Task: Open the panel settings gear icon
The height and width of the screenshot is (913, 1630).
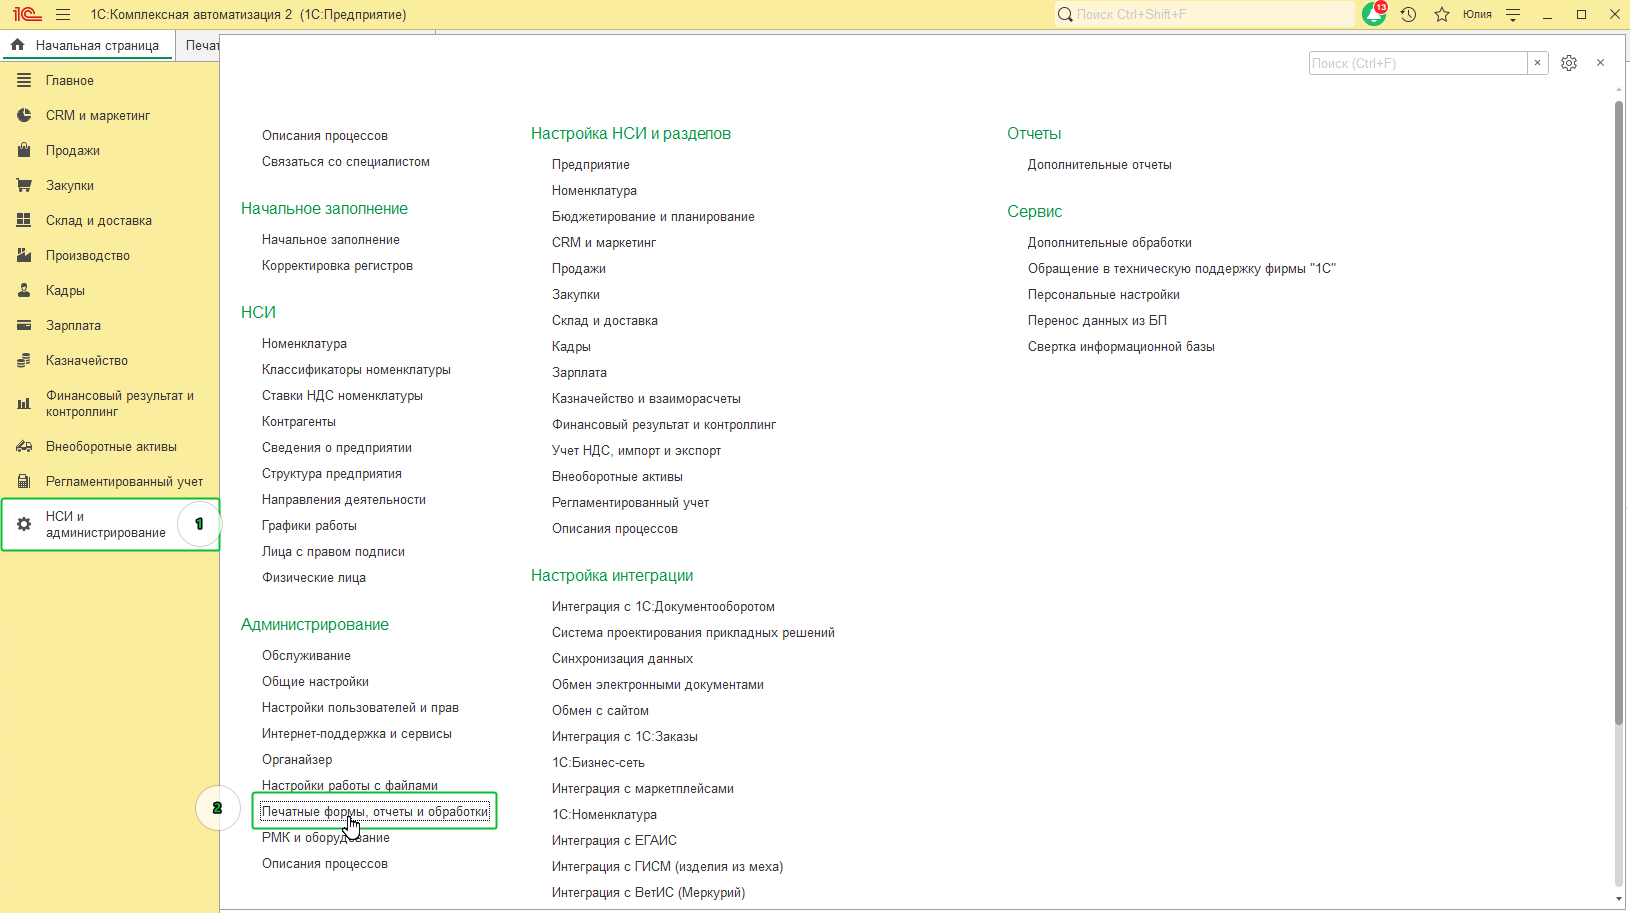Action: coord(1569,63)
